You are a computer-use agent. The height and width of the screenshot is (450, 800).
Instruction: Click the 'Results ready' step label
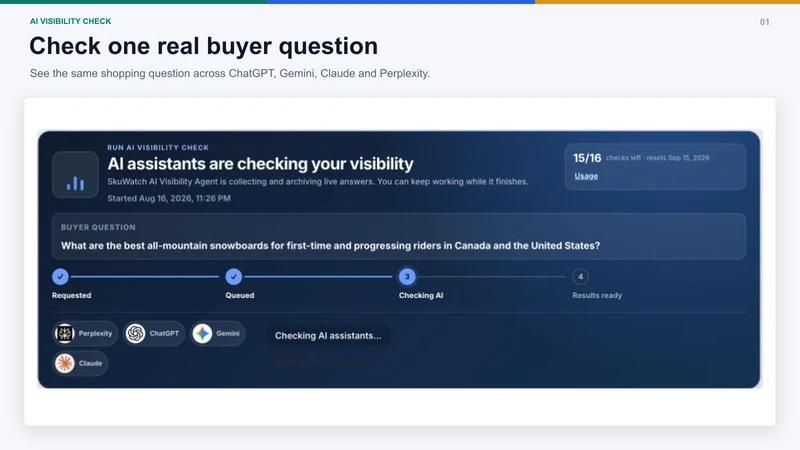pos(597,295)
